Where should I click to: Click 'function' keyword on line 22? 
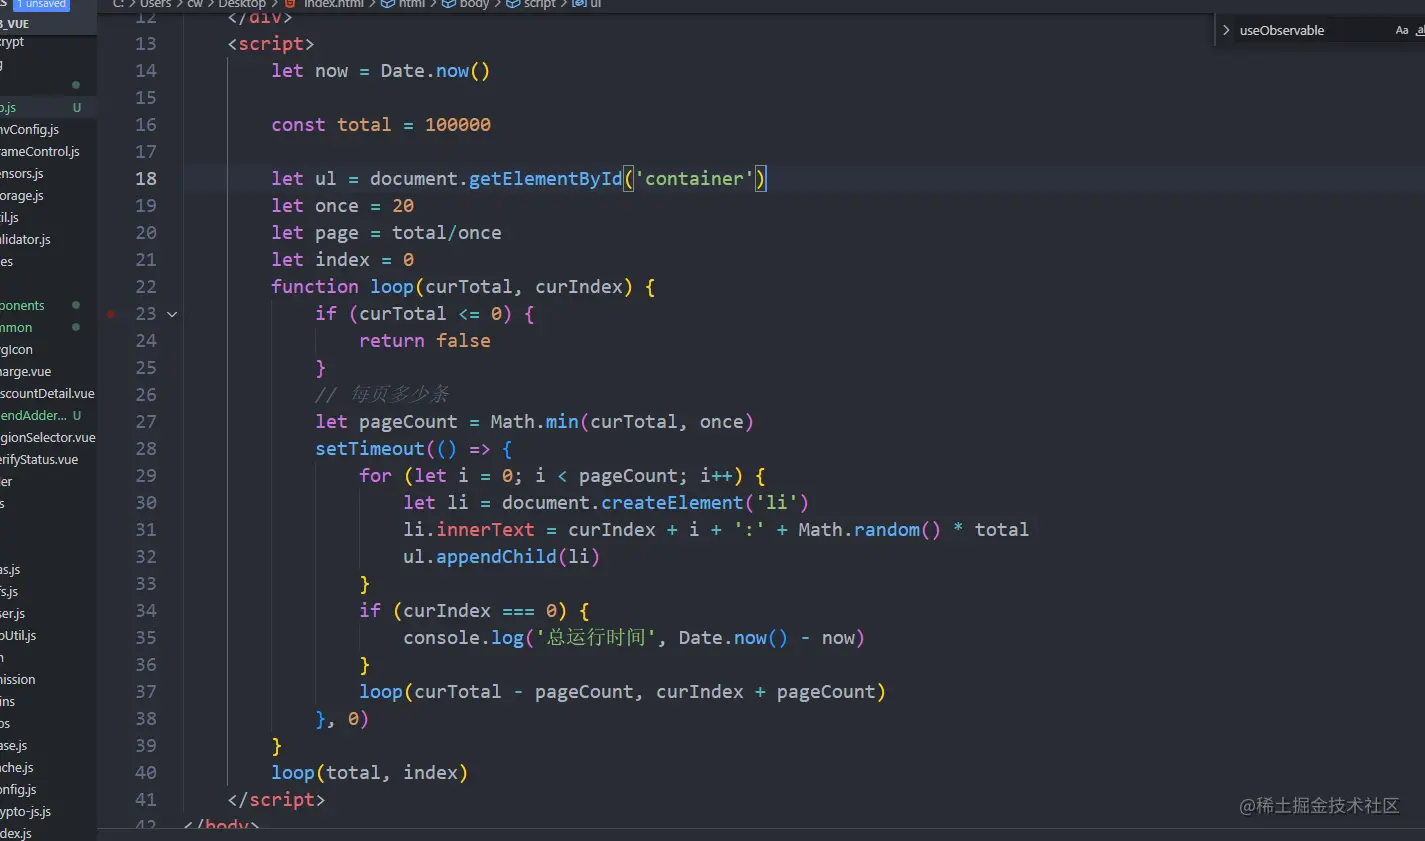(x=315, y=287)
